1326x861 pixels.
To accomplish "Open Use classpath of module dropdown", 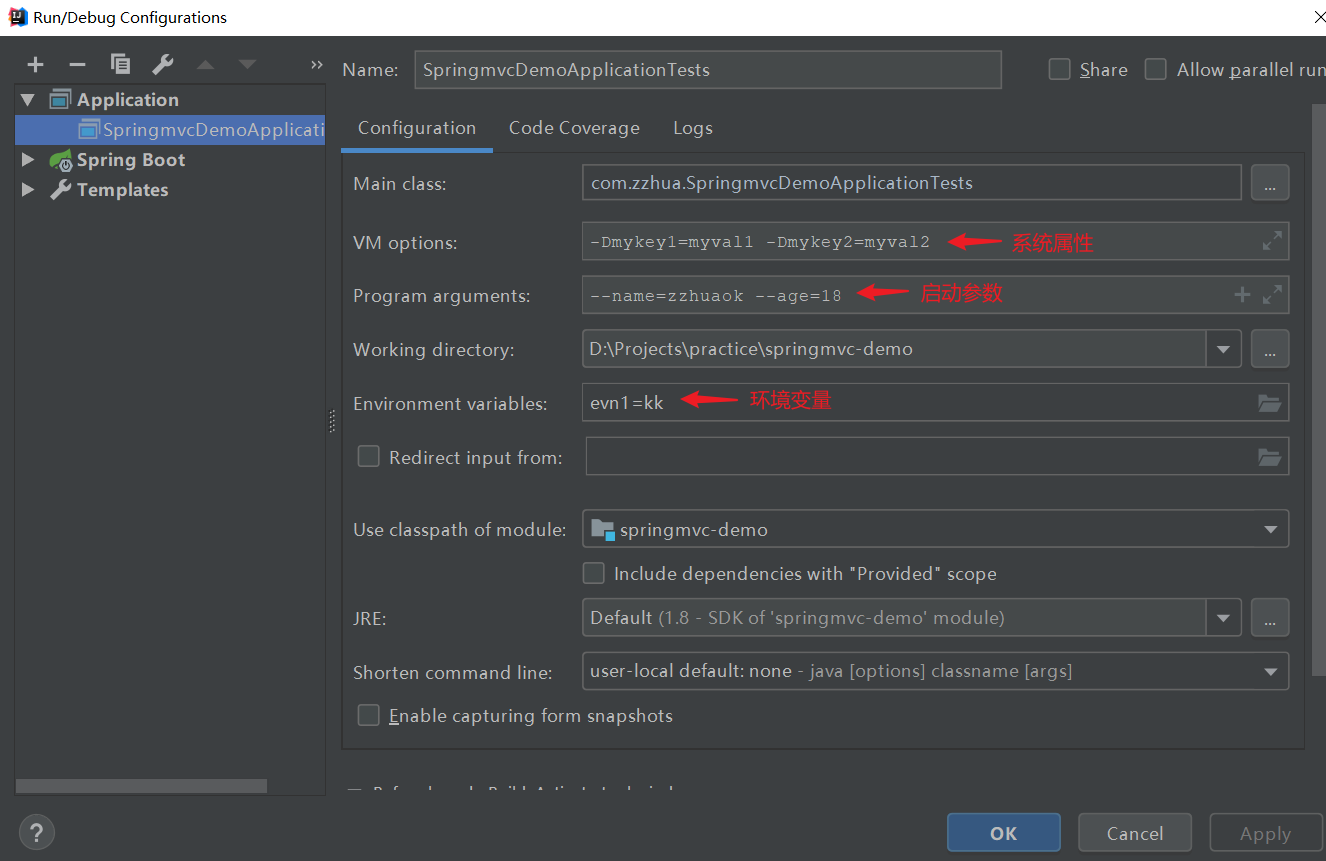I will pyautogui.click(x=1271, y=530).
